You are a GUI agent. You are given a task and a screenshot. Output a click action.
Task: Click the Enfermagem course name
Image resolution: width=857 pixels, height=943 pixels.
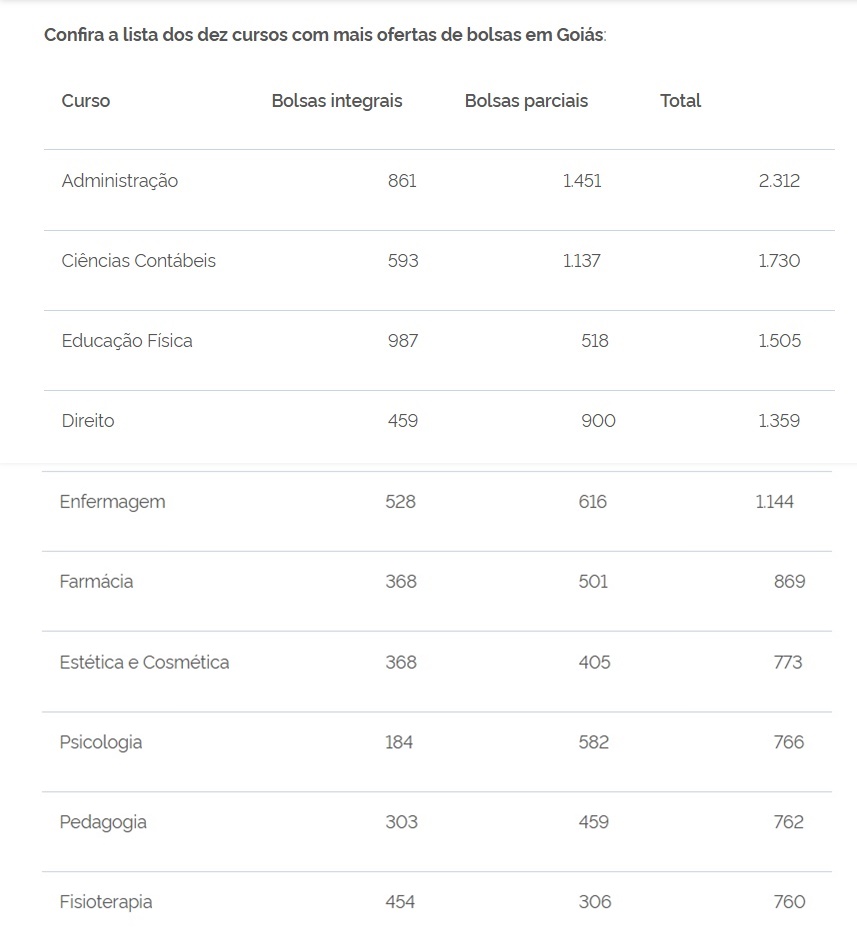pyautogui.click(x=112, y=502)
